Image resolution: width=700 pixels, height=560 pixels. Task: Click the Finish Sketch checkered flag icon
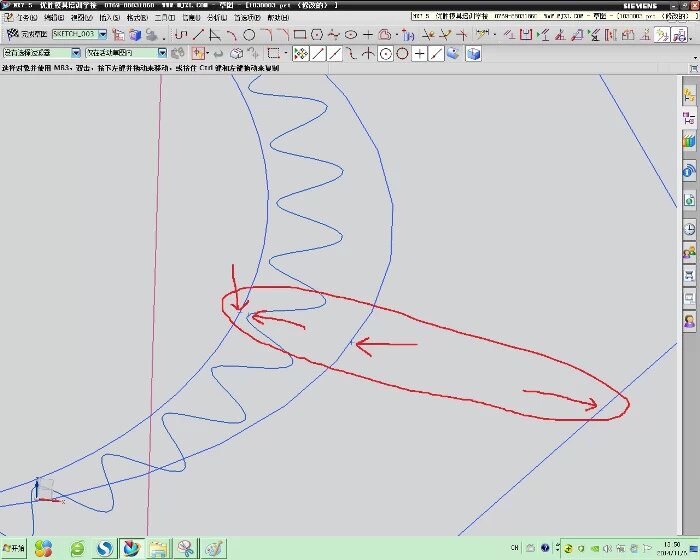pos(12,34)
